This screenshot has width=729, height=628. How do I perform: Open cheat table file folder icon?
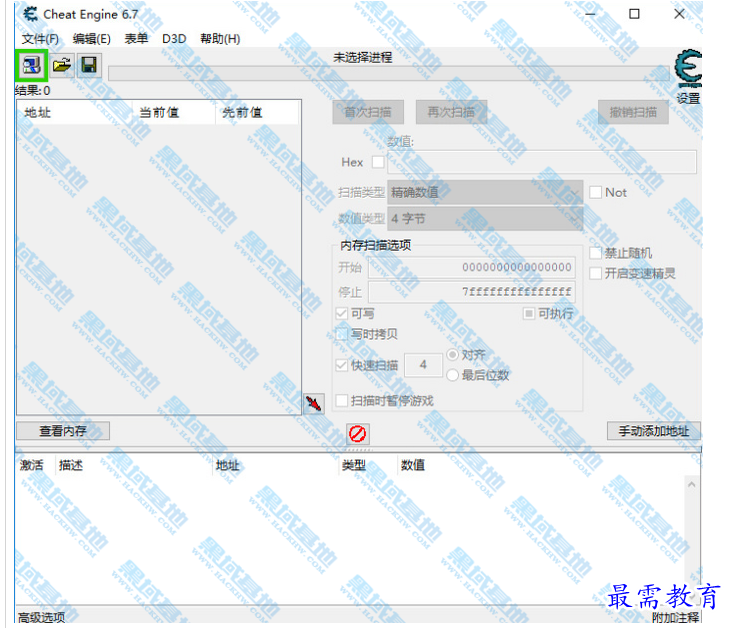pos(61,65)
